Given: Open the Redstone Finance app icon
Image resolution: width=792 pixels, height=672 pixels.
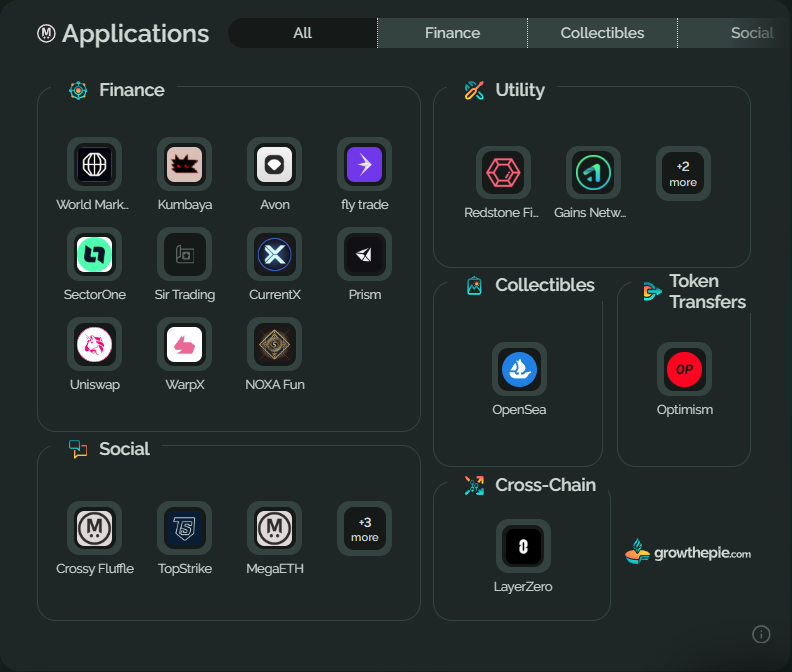Looking at the screenshot, I should pyautogui.click(x=503, y=173).
